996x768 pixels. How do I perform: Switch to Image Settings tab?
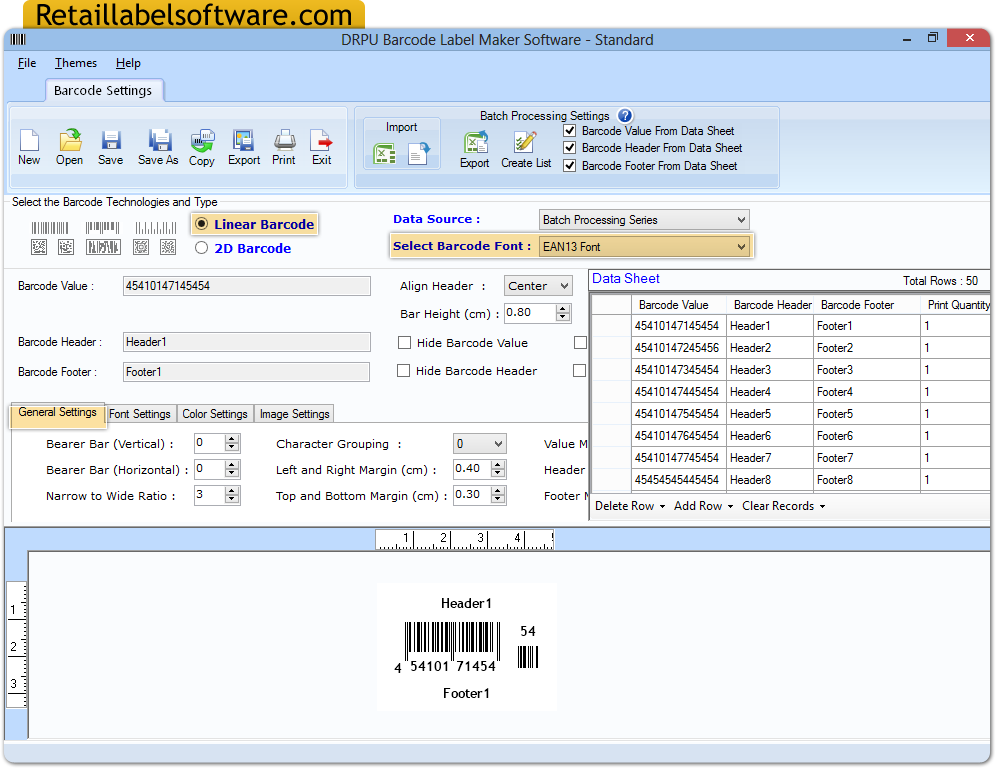click(294, 414)
